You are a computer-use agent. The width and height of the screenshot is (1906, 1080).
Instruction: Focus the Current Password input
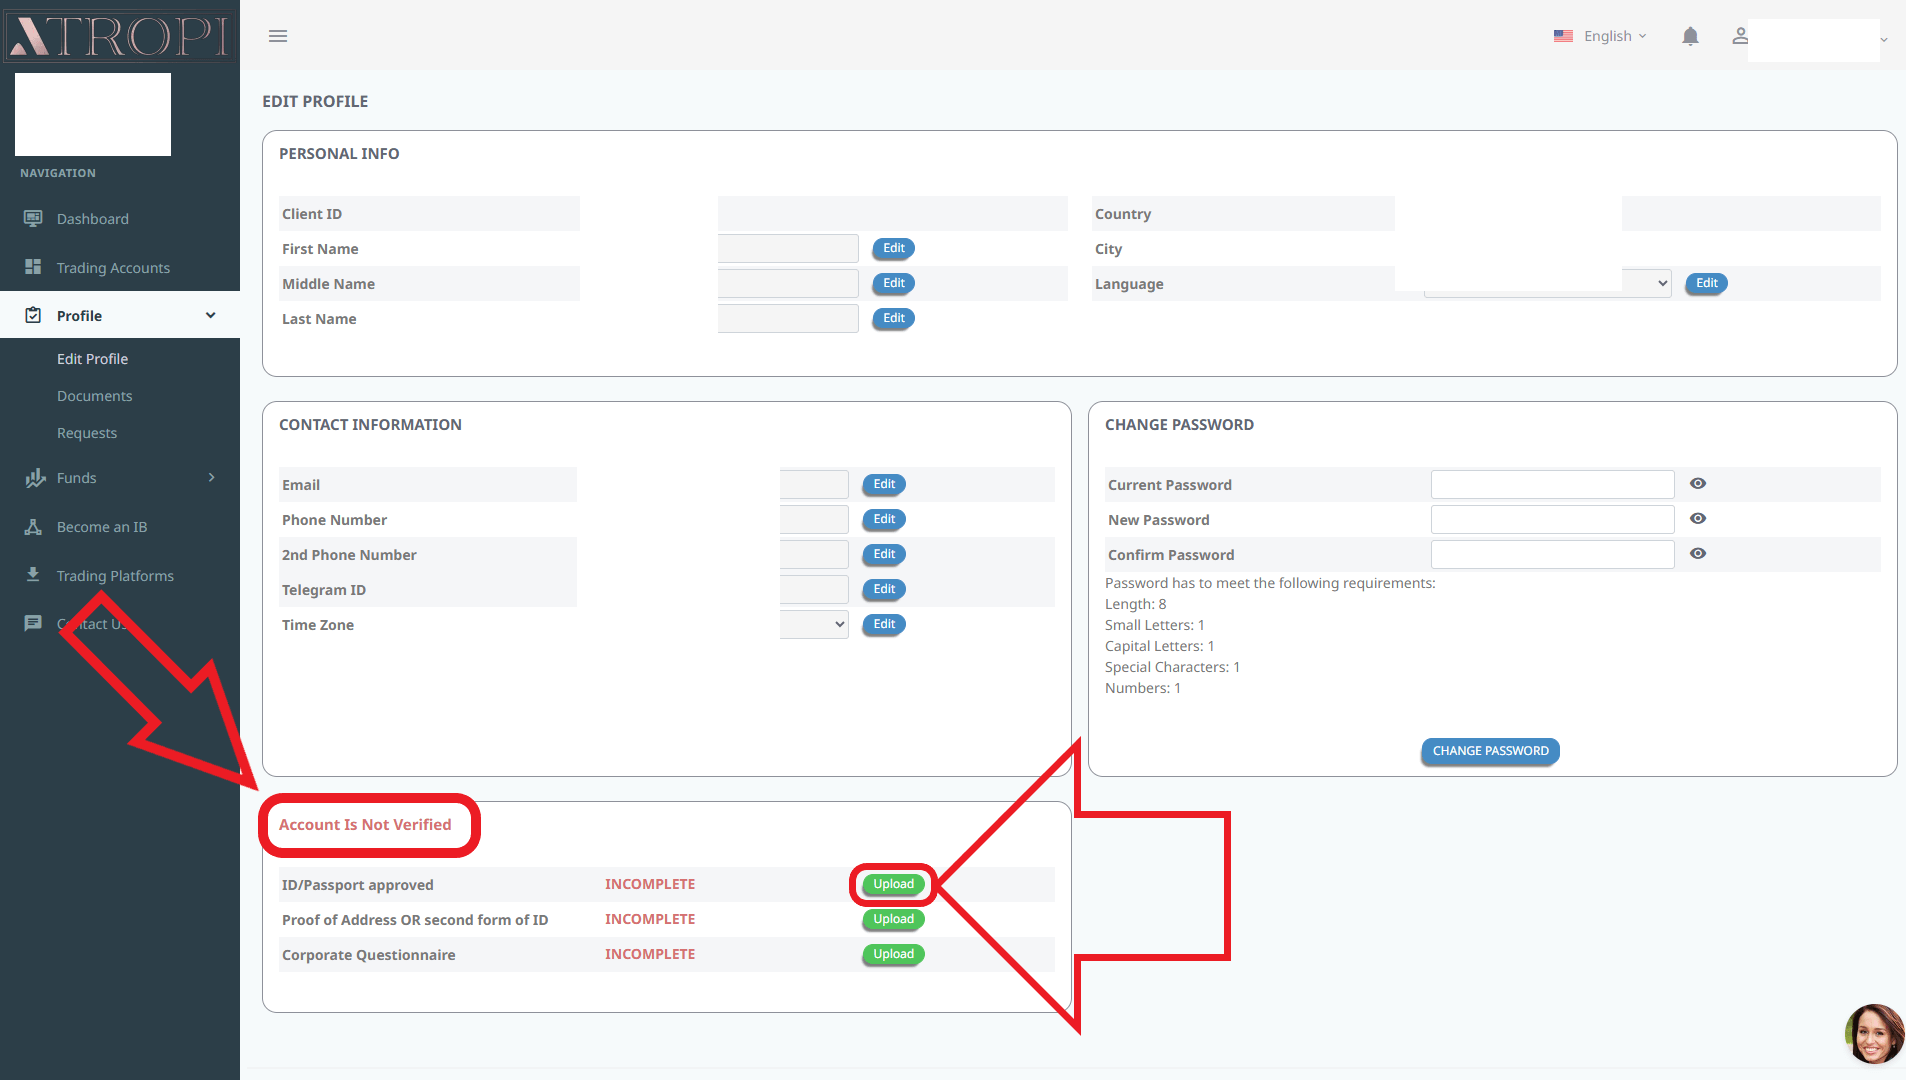(x=1552, y=484)
